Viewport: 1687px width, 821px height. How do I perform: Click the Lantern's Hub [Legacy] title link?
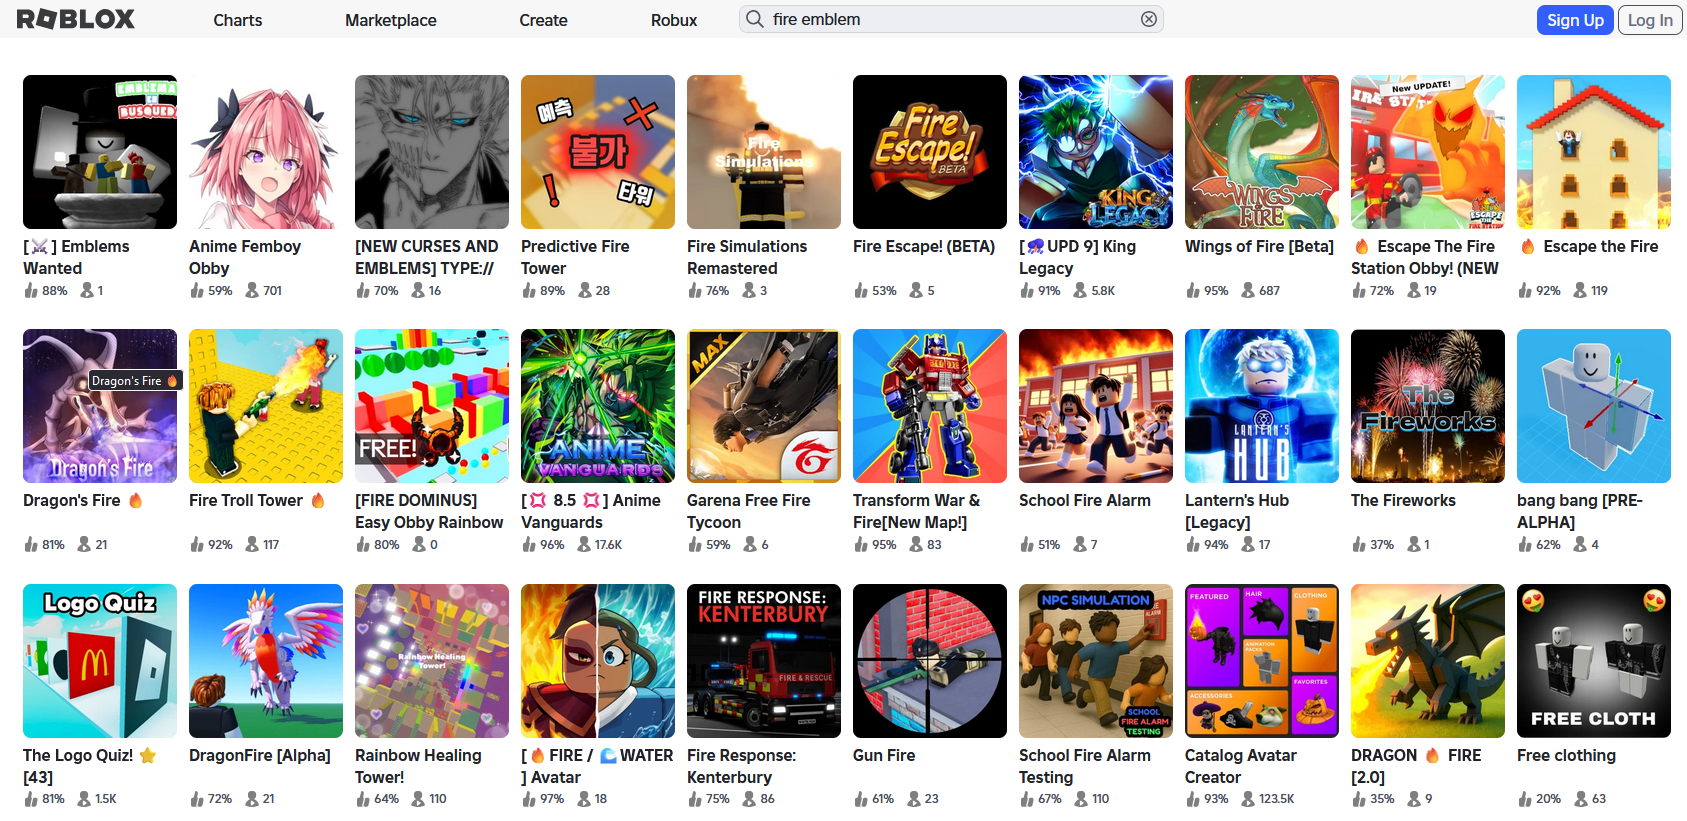1237,511
